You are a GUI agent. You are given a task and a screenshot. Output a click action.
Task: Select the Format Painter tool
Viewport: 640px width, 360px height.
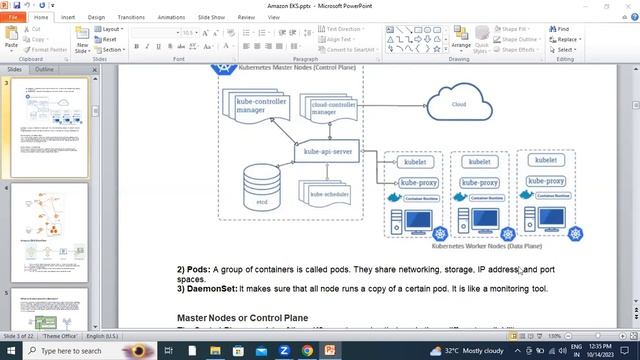click(45, 49)
